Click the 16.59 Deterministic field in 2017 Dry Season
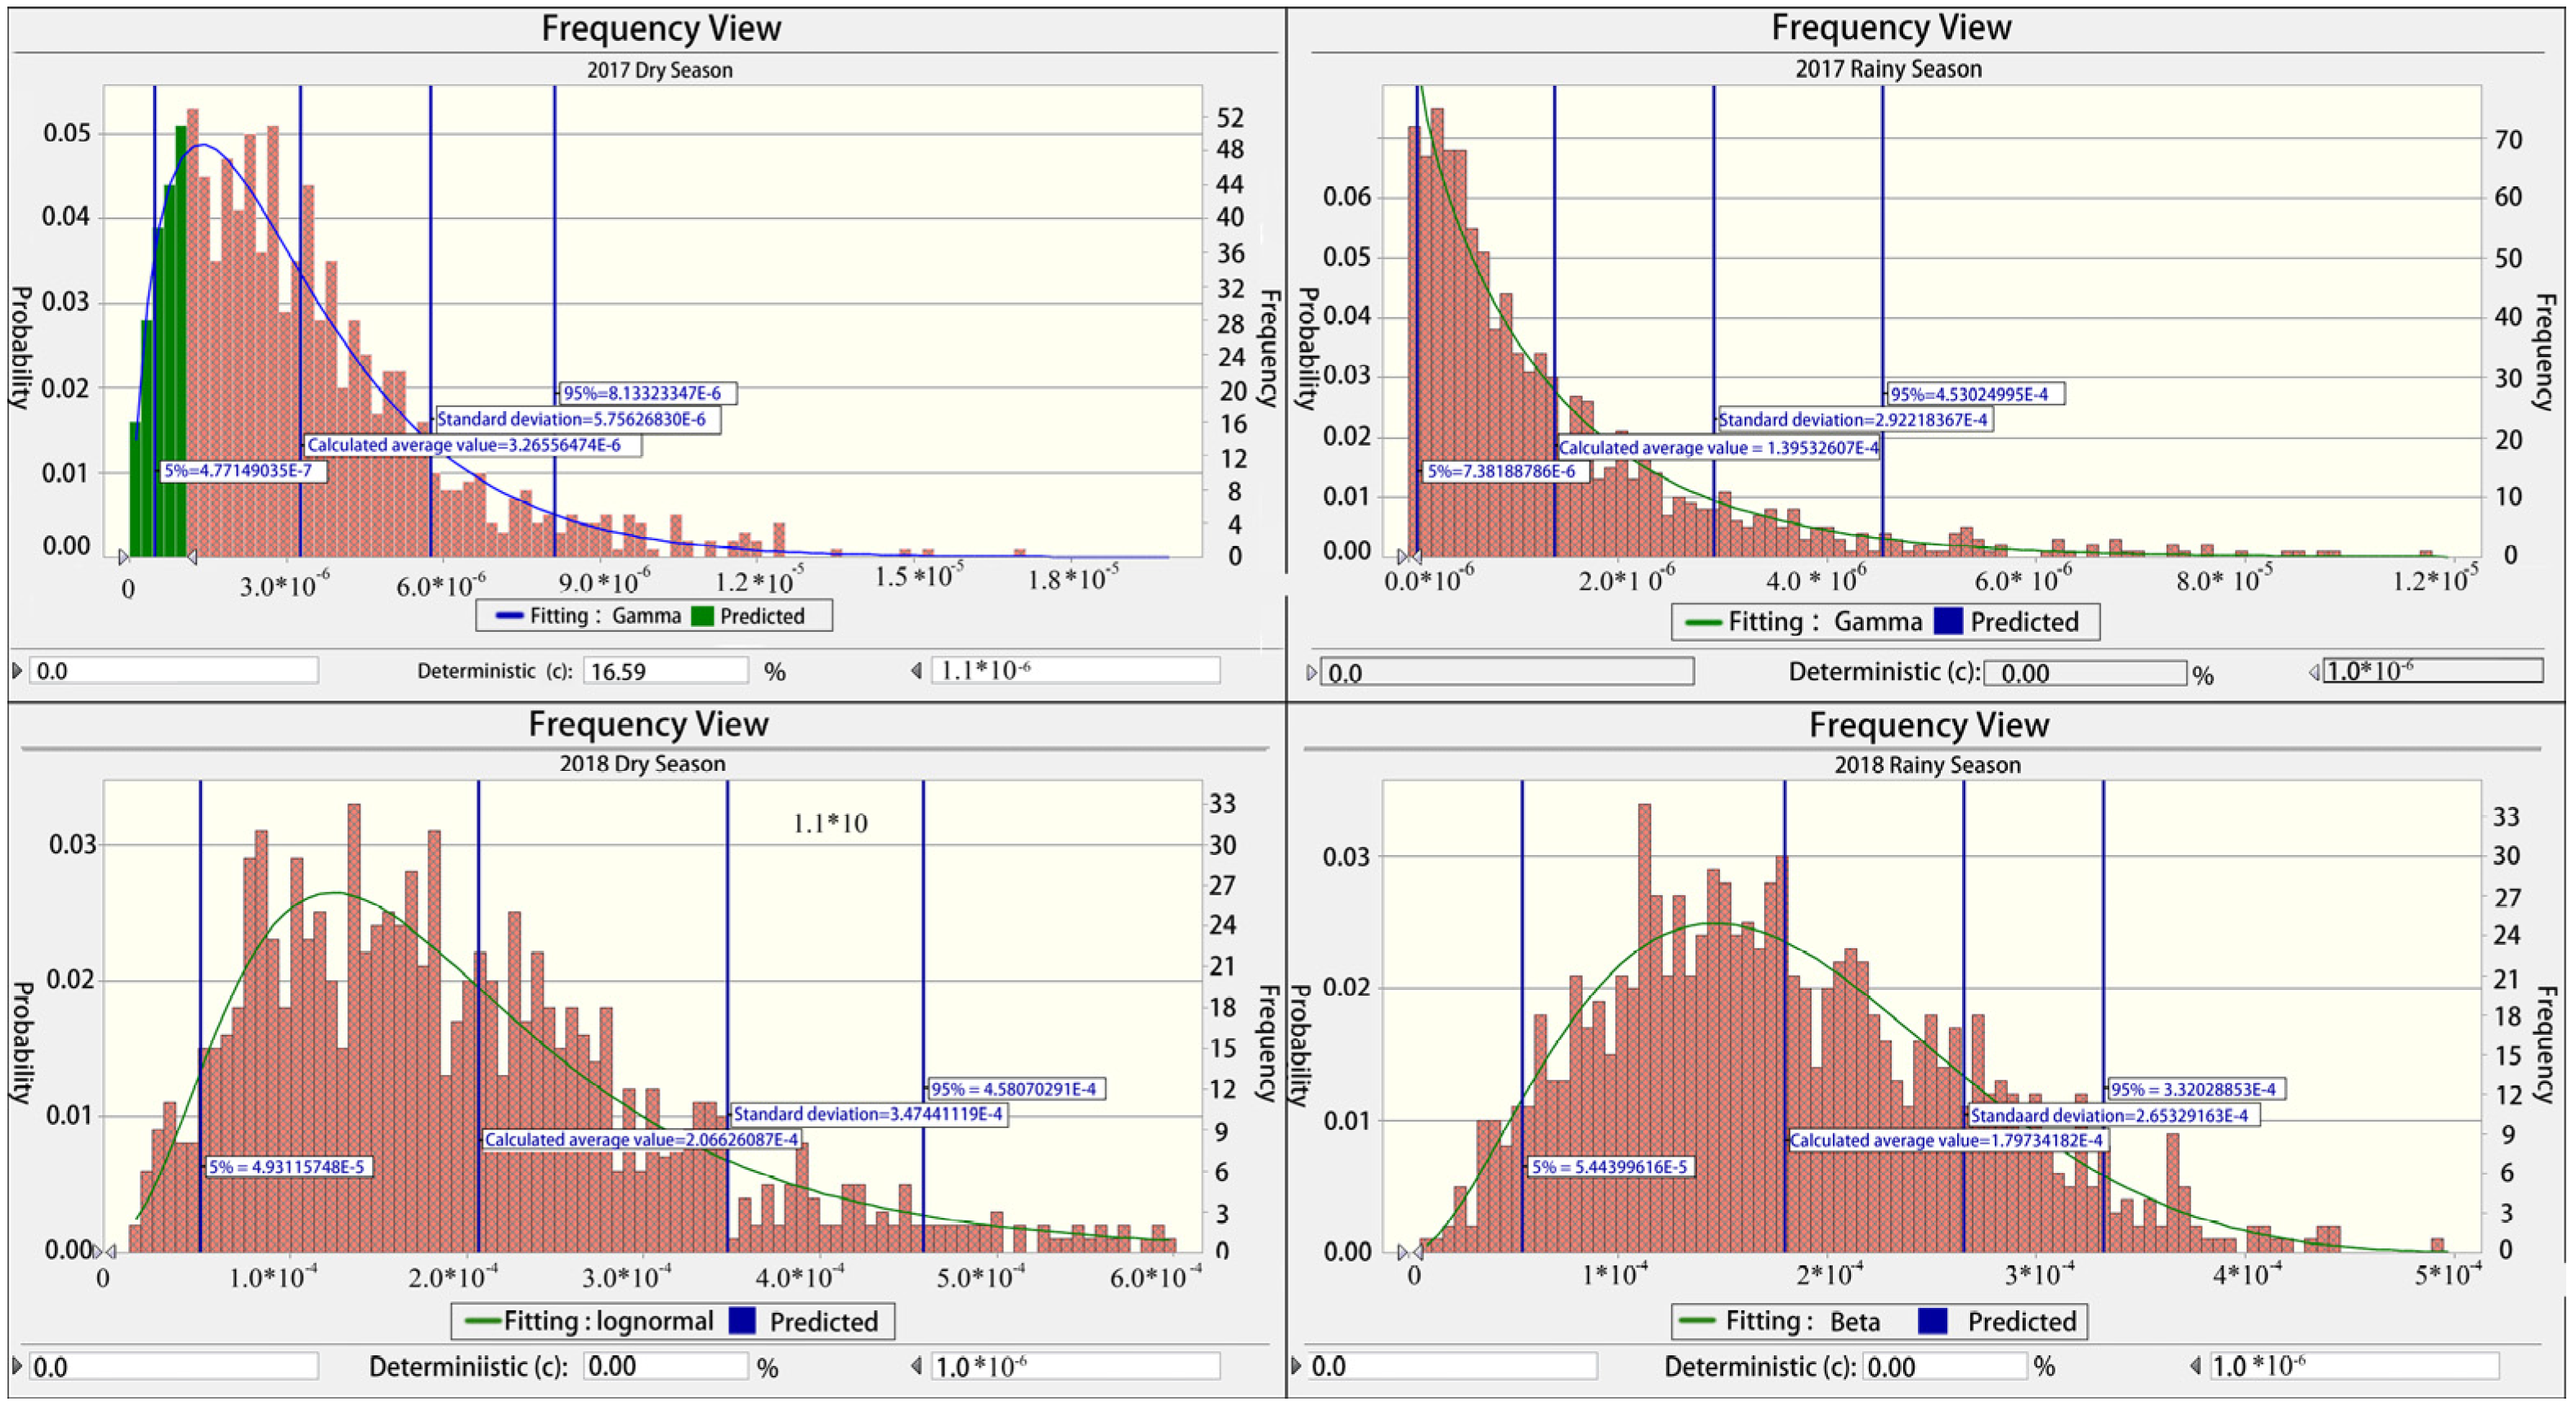The height and width of the screenshot is (1406, 2576). click(x=665, y=670)
